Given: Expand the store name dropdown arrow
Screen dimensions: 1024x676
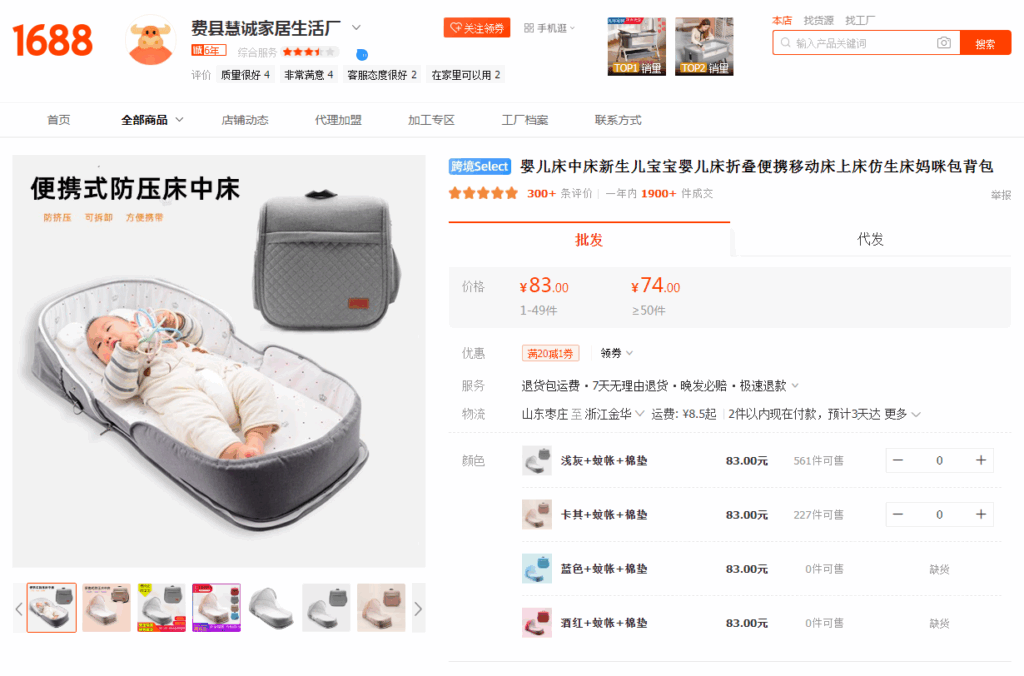Looking at the screenshot, I should coord(357,27).
